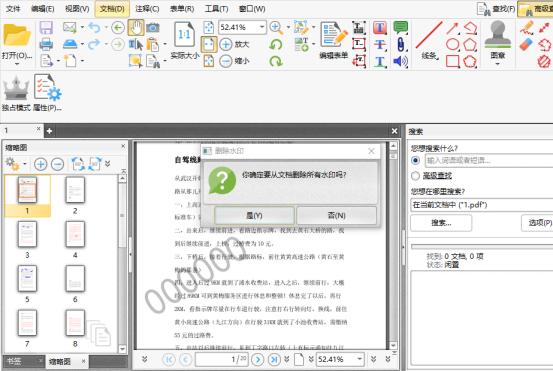Open the Document(D) menu
This screenshot has height=371, width=553.
click(x=112, y=9)
